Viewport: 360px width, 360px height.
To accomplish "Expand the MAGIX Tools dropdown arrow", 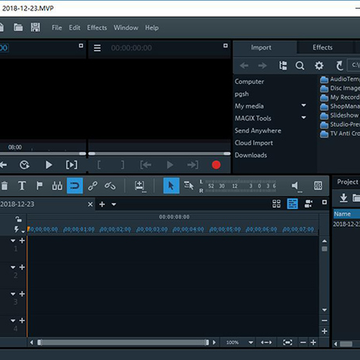I will [304, 117].
